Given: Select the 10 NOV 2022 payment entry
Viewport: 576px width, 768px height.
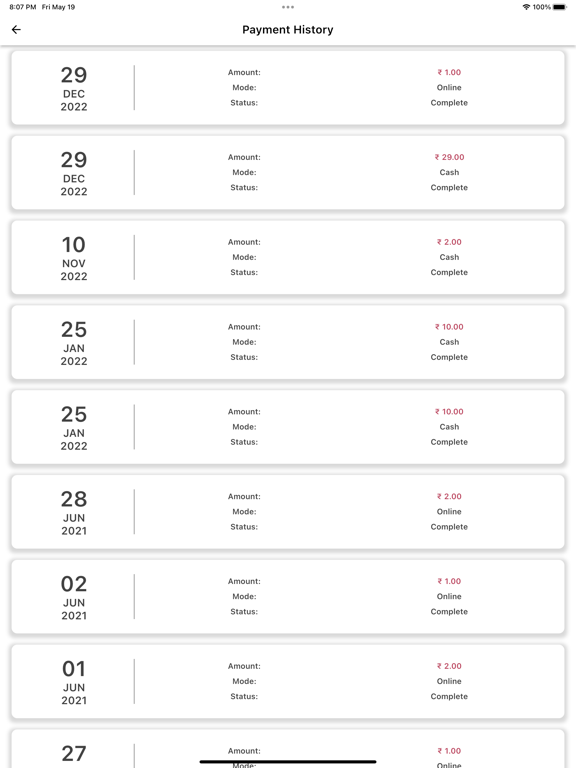Looking at the screenshot, I should click(288, 257).
